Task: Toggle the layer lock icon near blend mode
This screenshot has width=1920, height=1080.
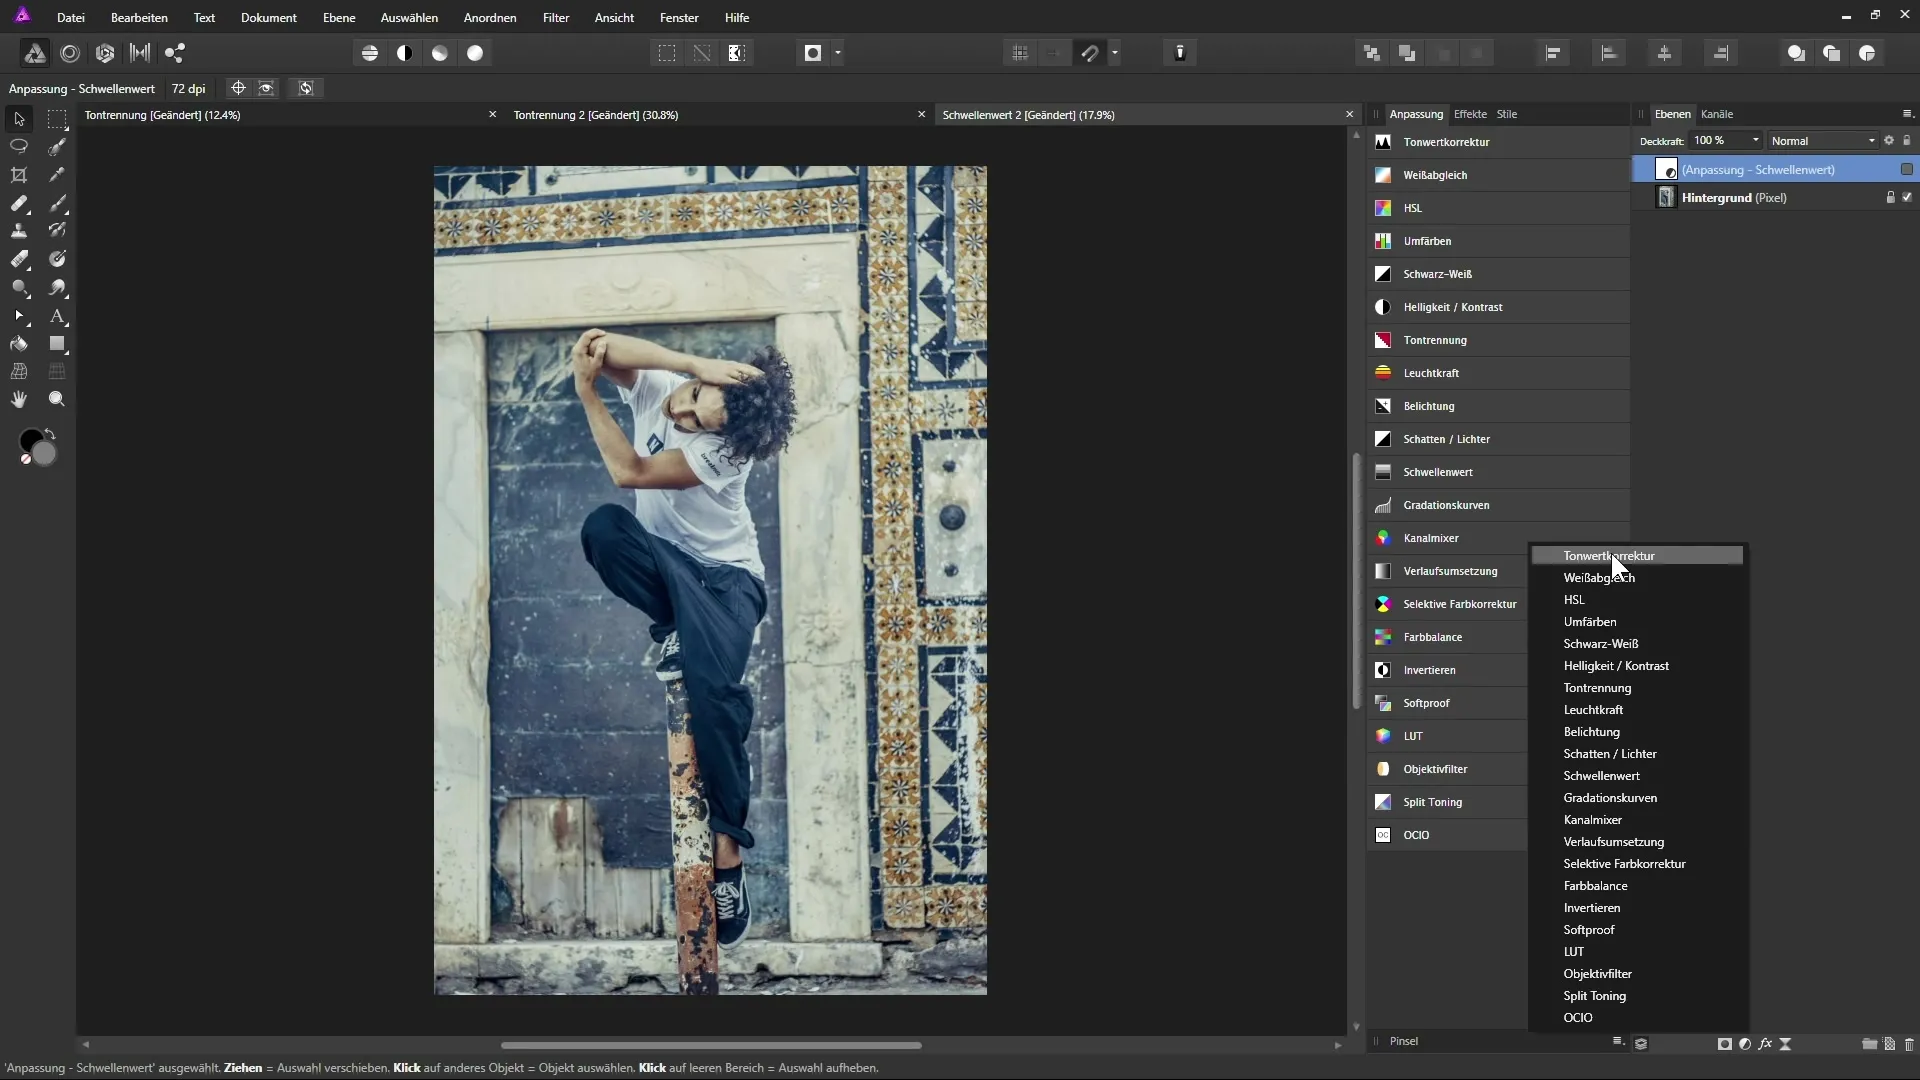Action: [1907, 141]
